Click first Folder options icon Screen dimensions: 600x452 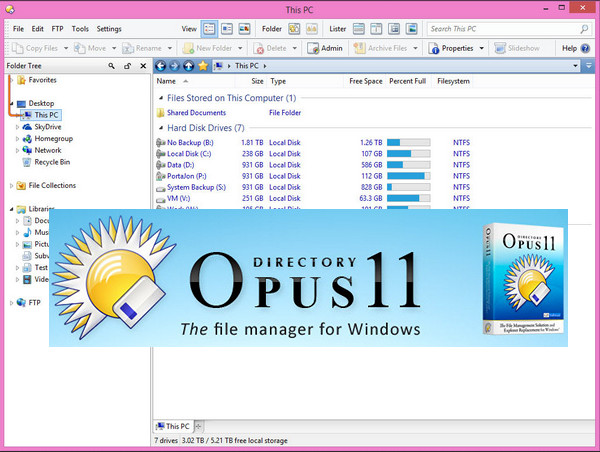(294, 29)
